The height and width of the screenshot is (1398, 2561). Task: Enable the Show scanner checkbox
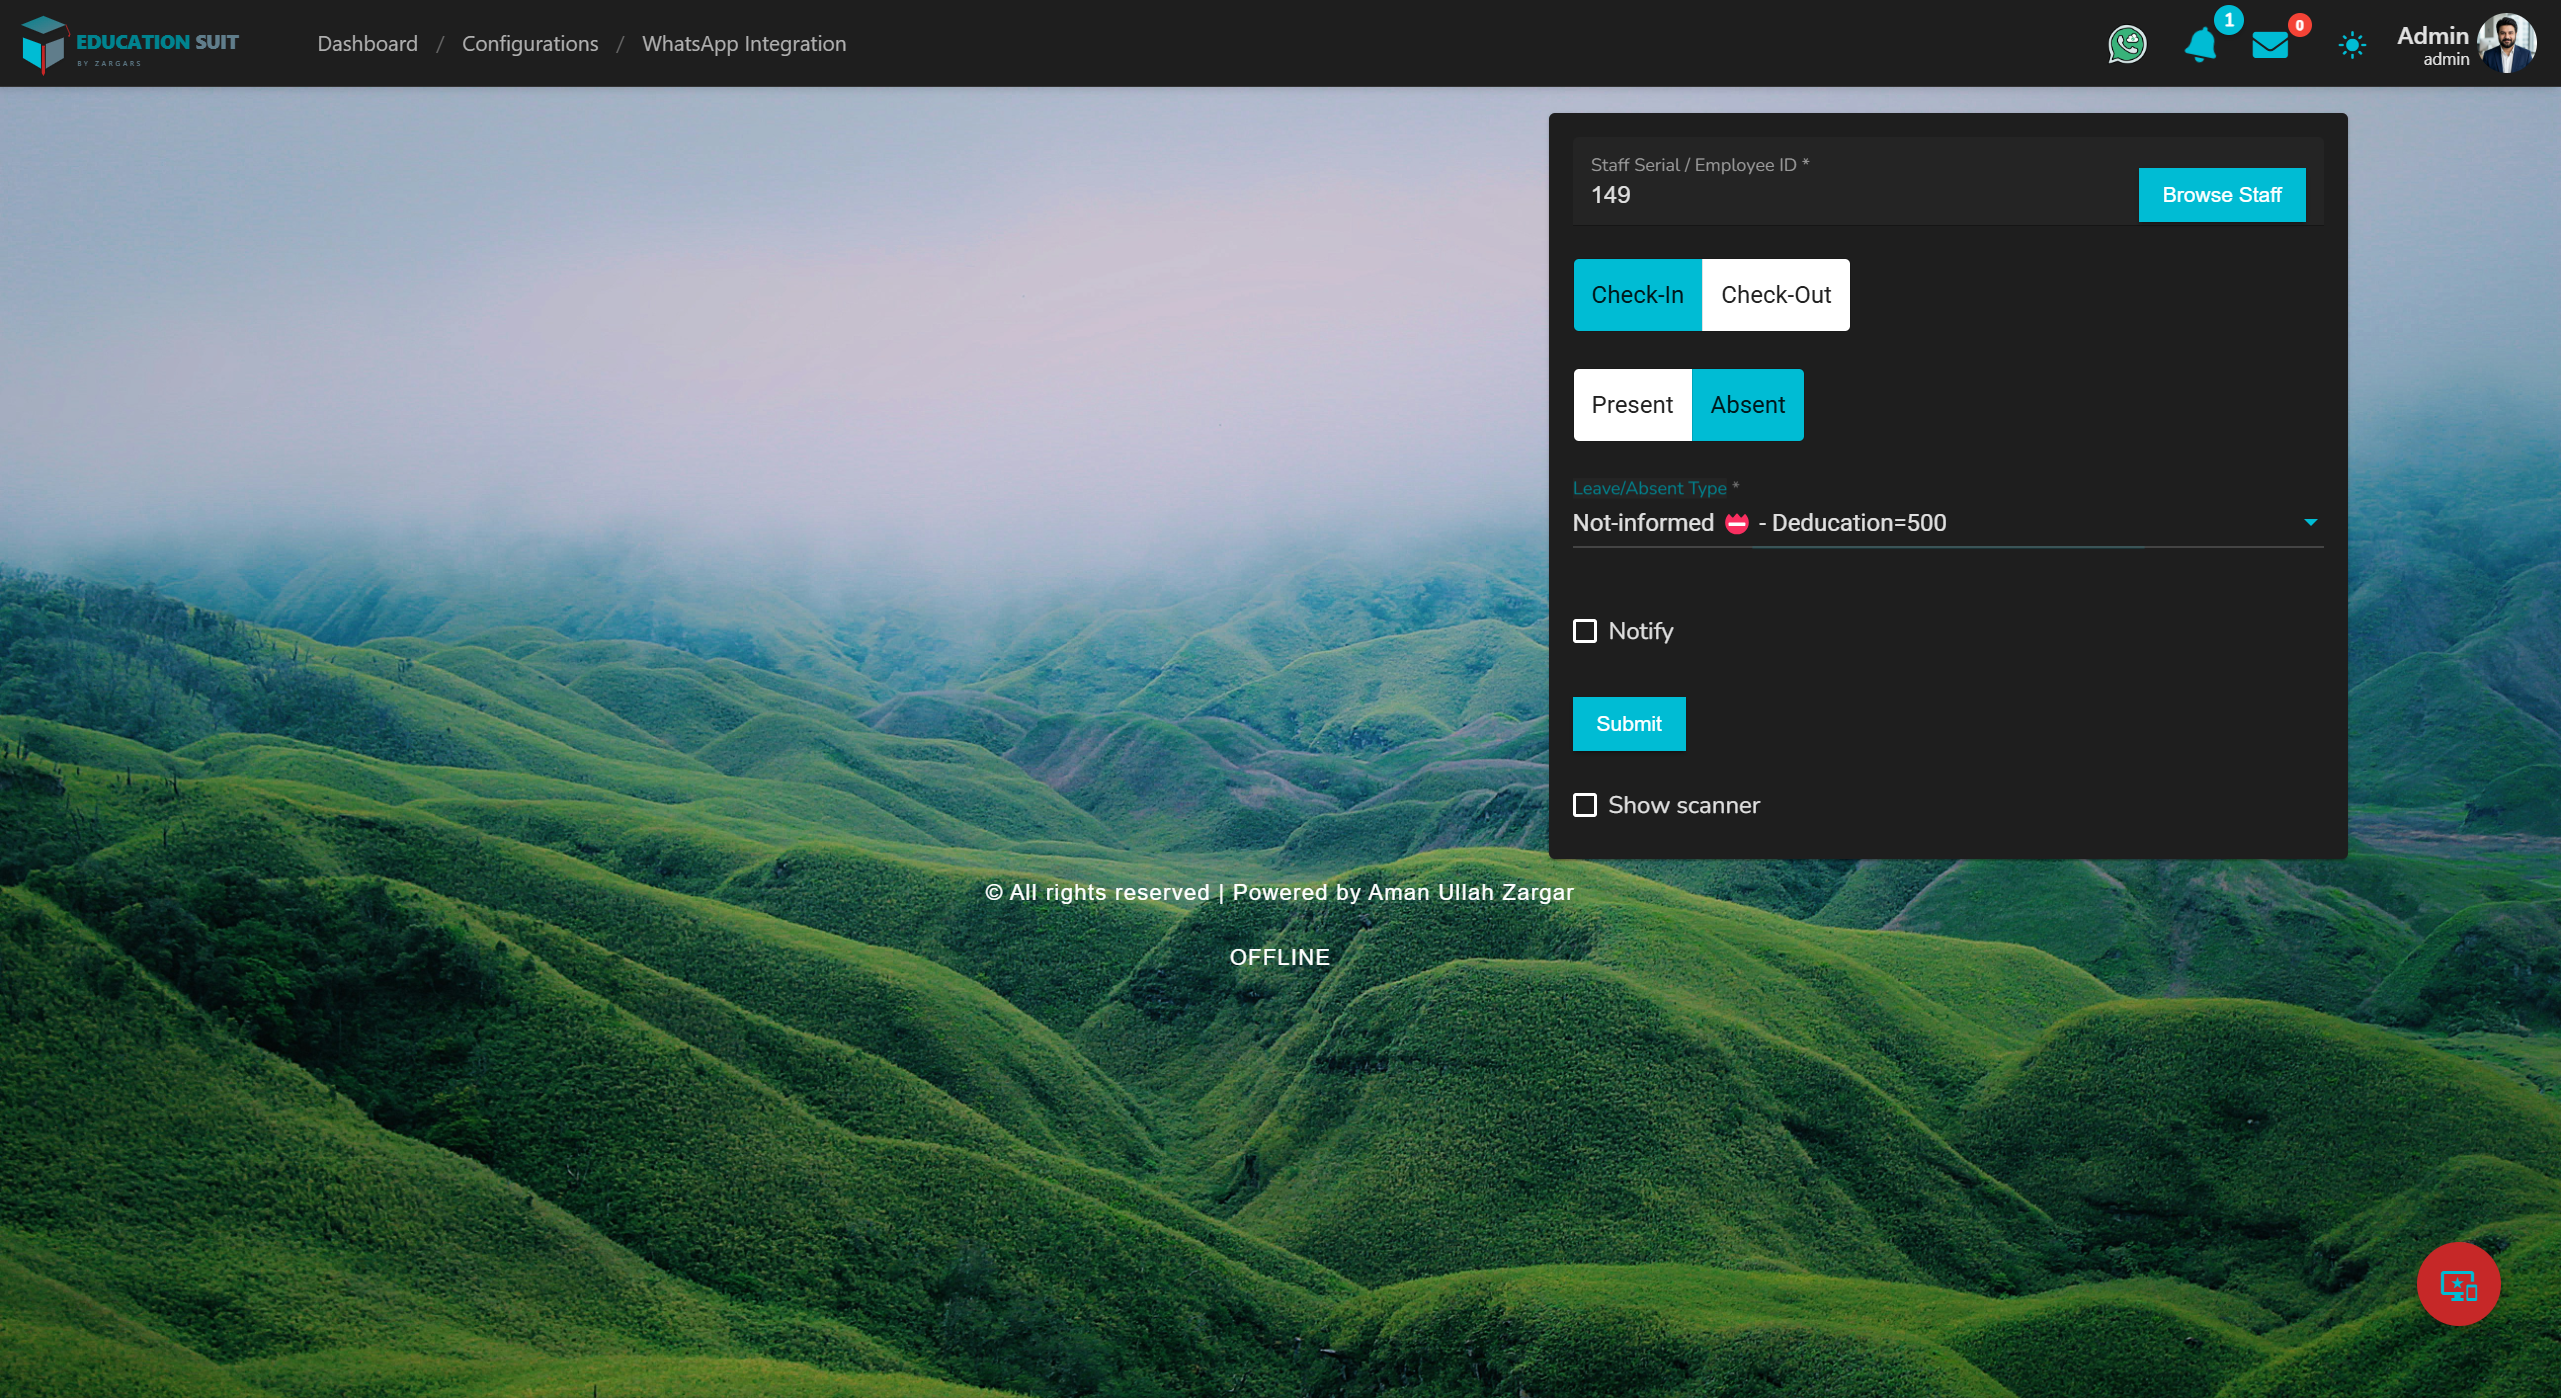(1585, 805)
